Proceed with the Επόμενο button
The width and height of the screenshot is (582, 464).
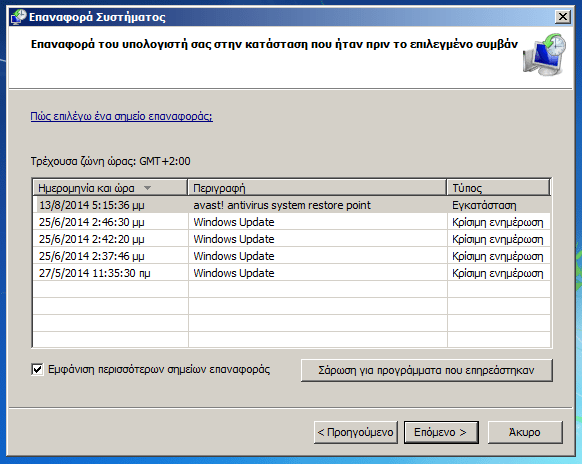click(x=441, y=432)
